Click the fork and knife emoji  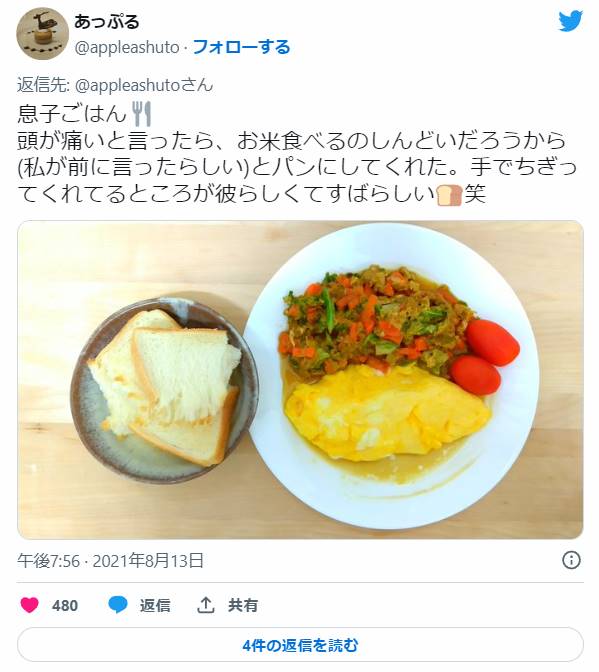click(141, 114)
